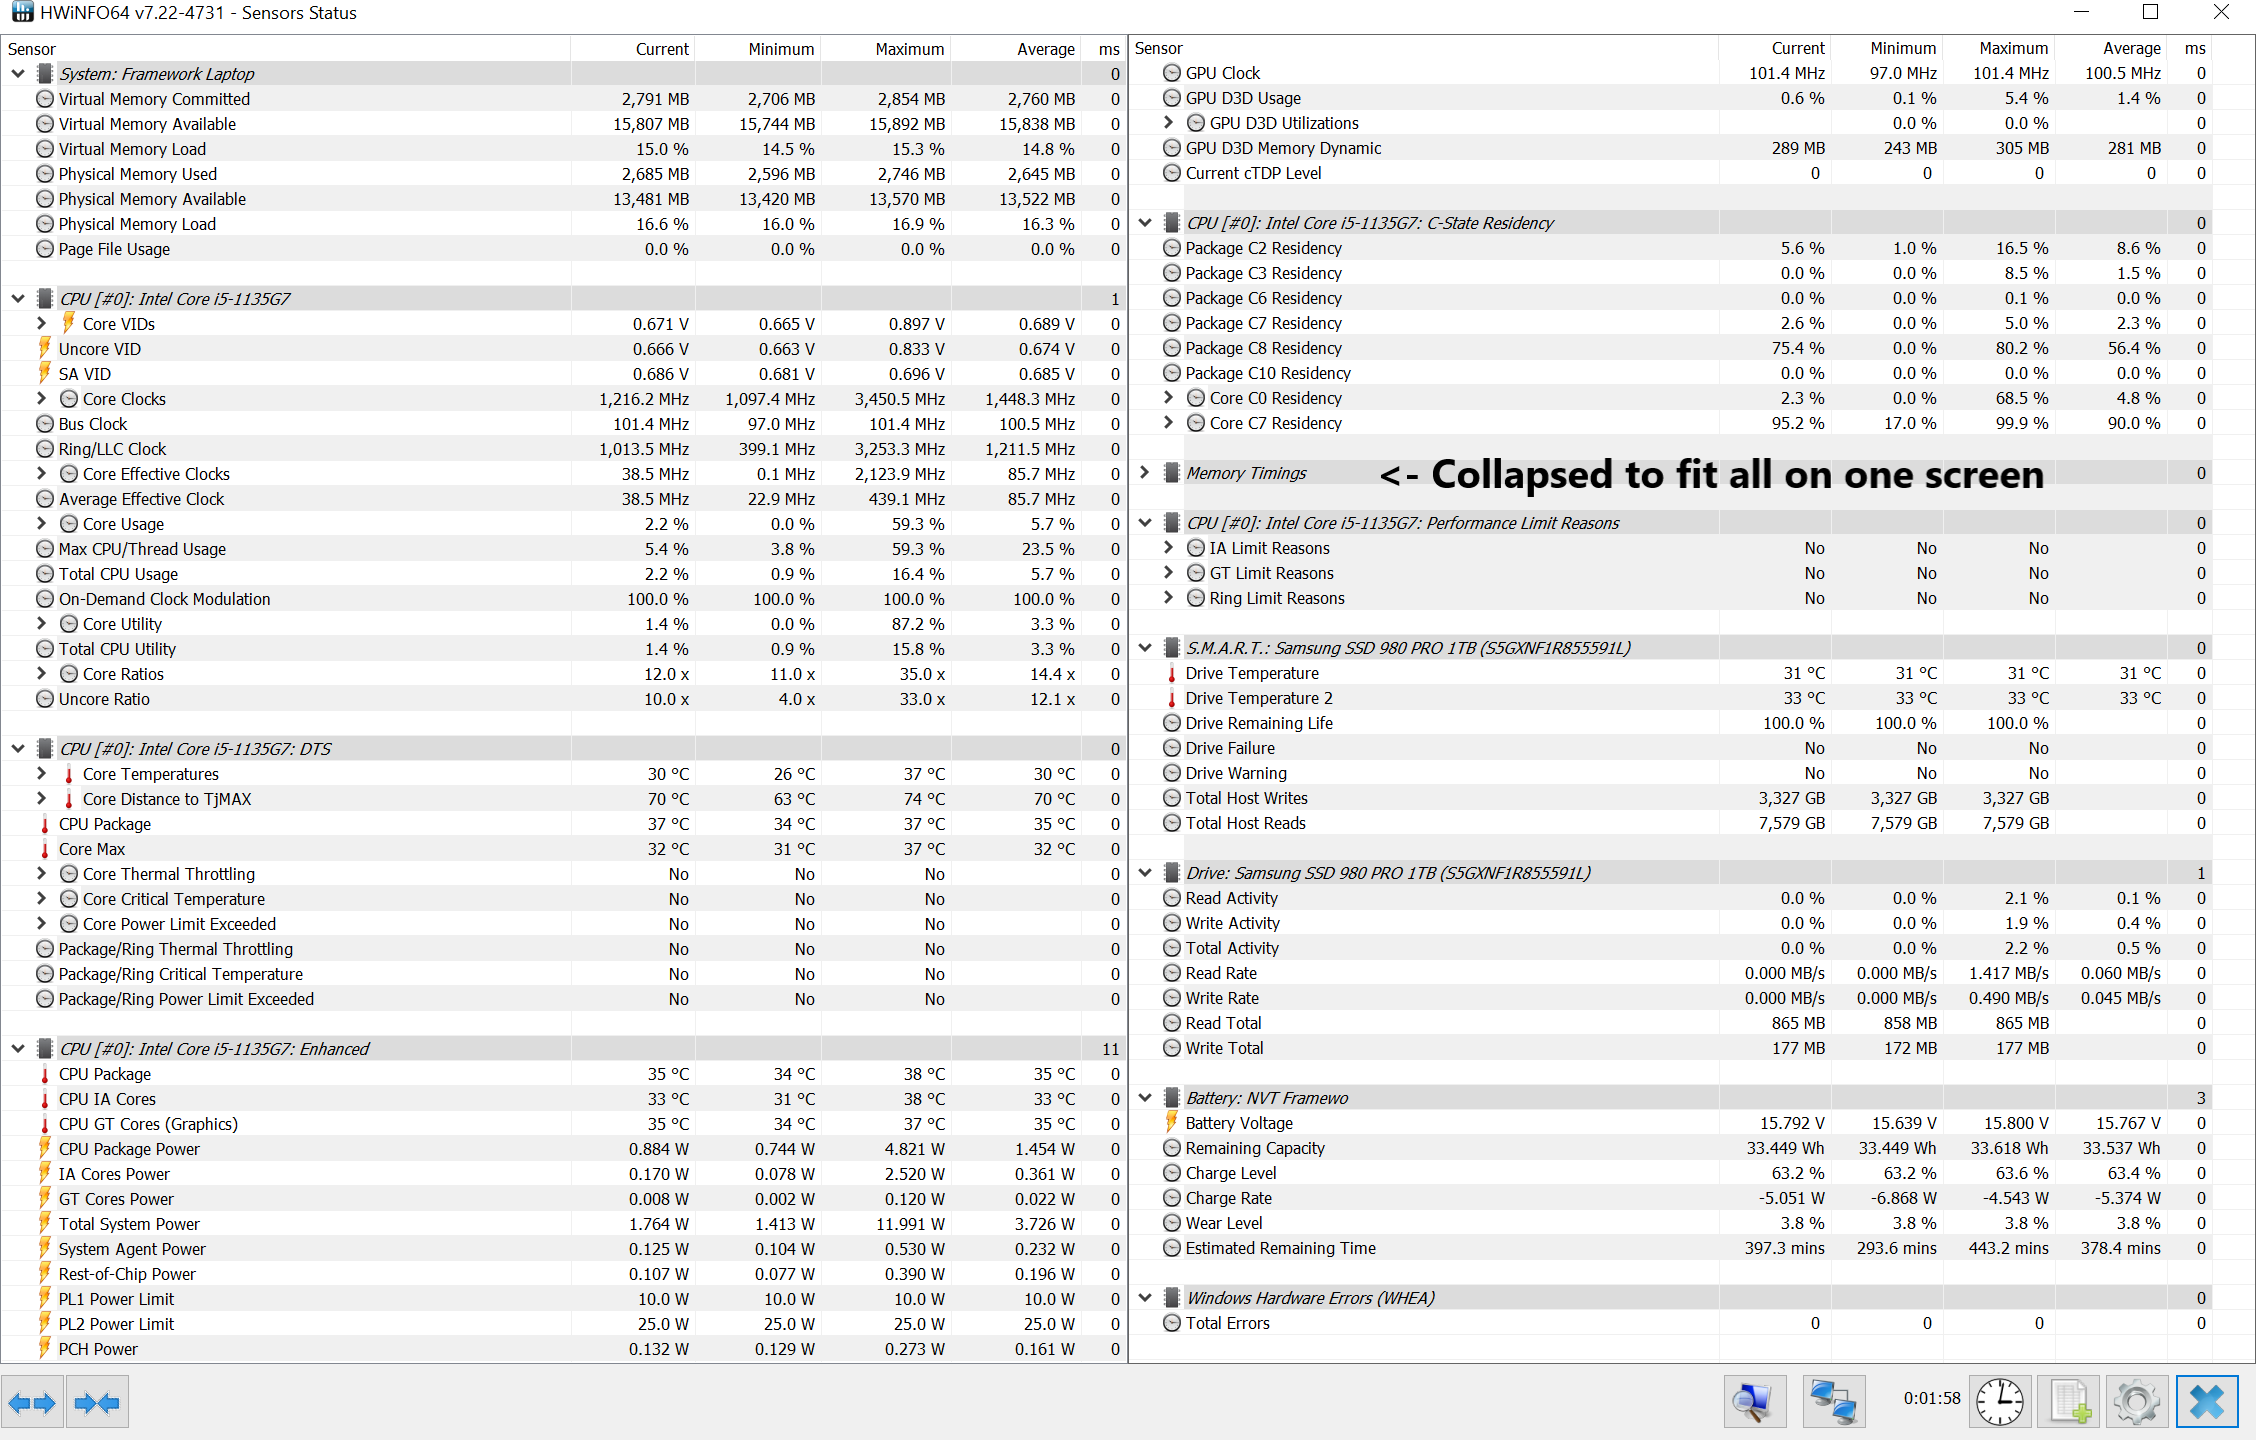Open the remote network monitors icon
2256x1440 pixels.
coord(1833,1402)
